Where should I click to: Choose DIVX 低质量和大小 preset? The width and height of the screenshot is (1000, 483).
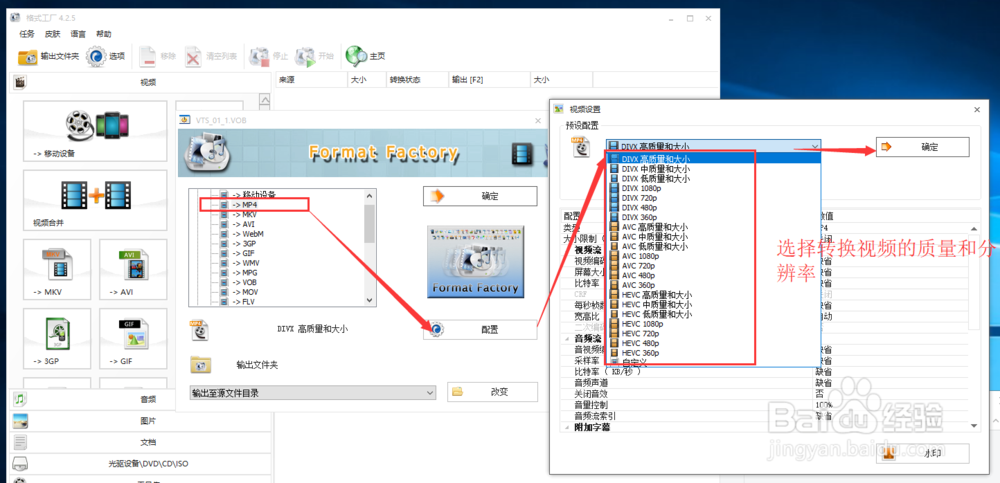(713, 179)
